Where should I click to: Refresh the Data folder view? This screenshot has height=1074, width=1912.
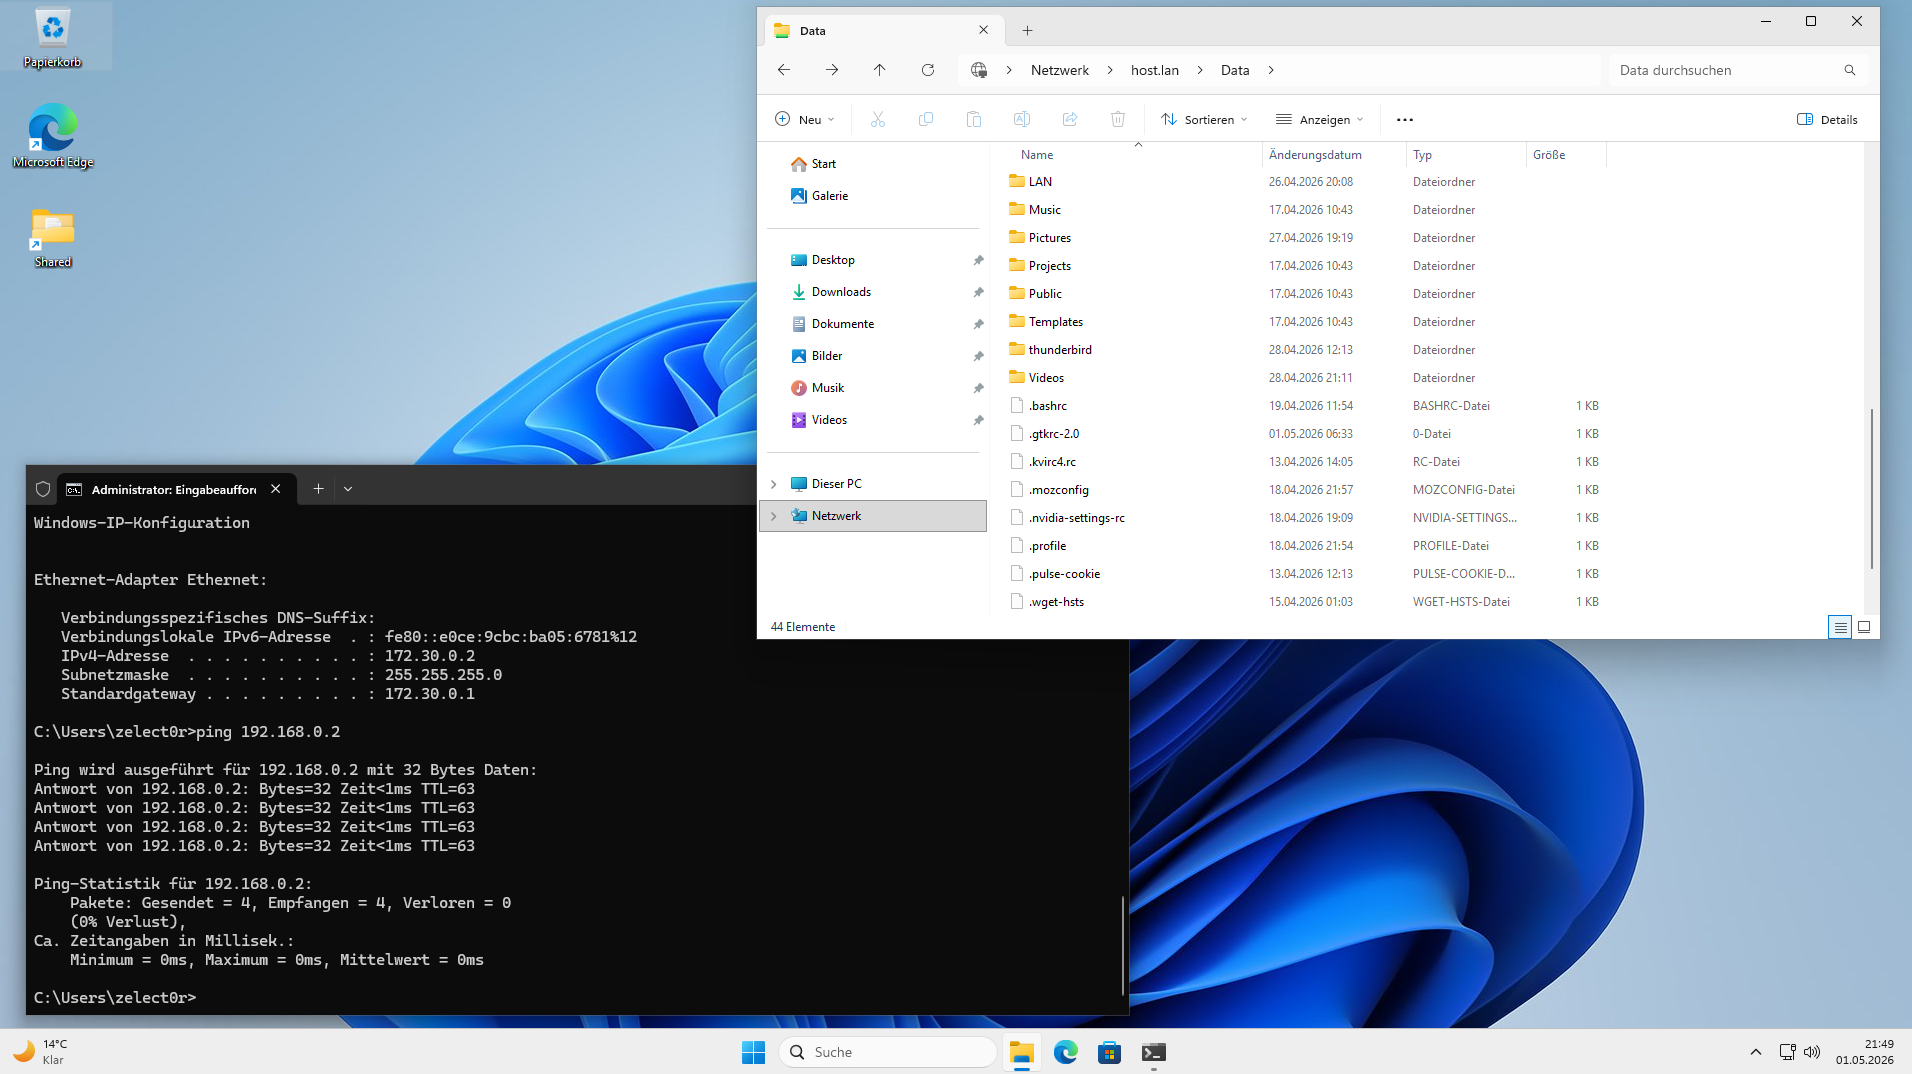click(928, 70)
